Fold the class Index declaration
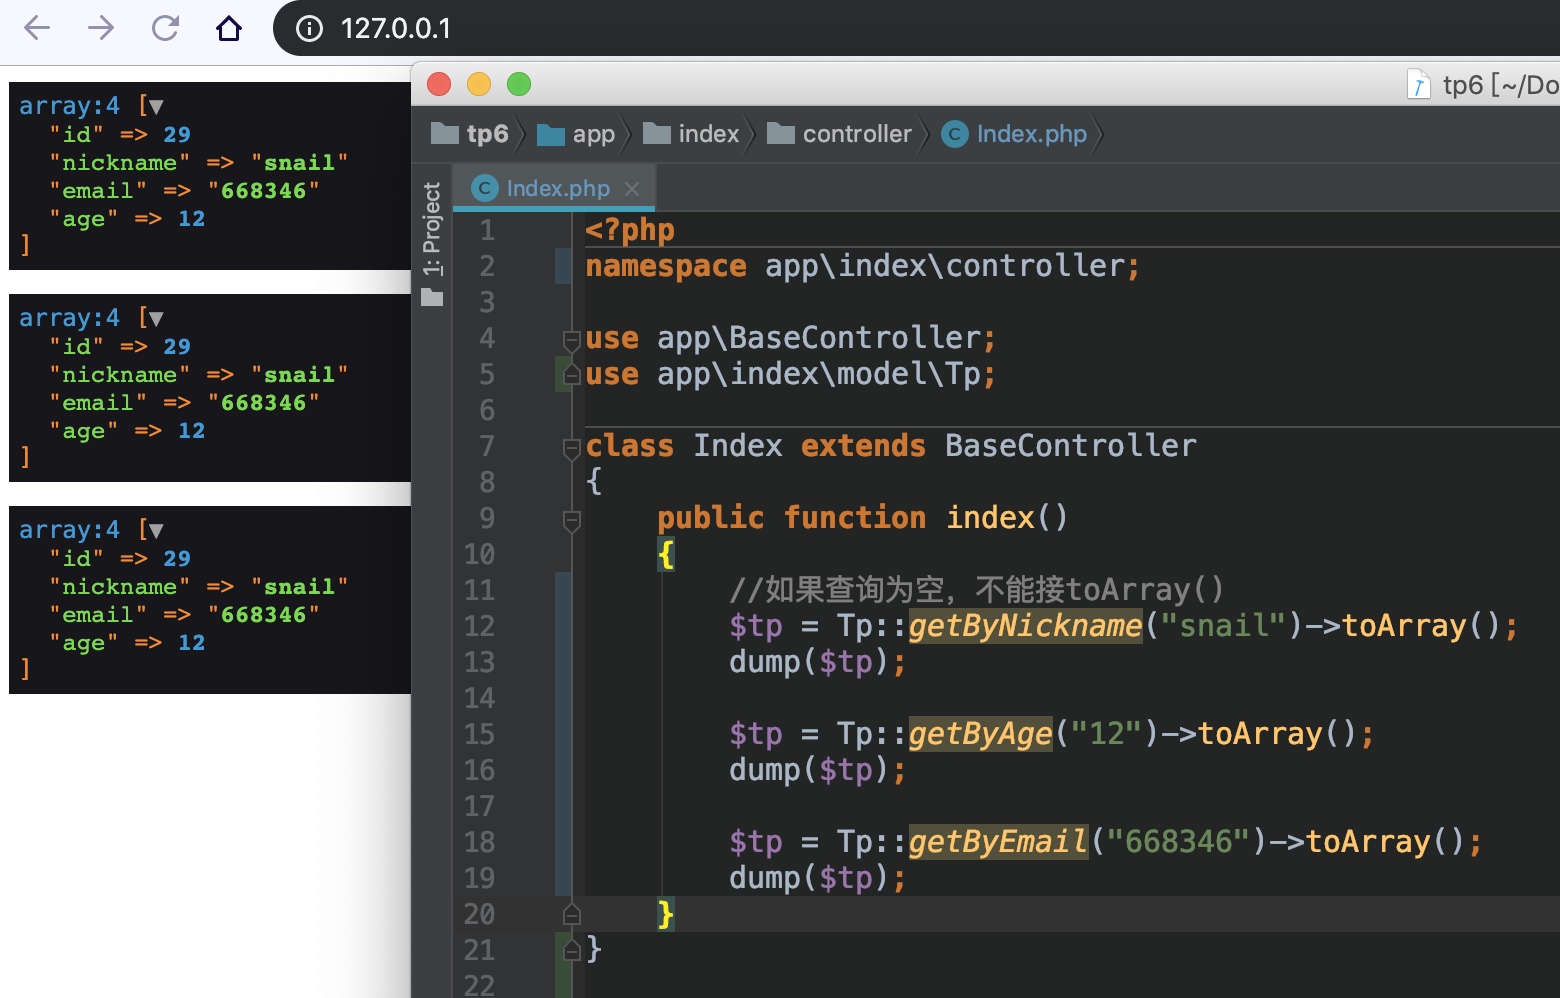This screenshot has width=1560, height=998. click(571, 448)
